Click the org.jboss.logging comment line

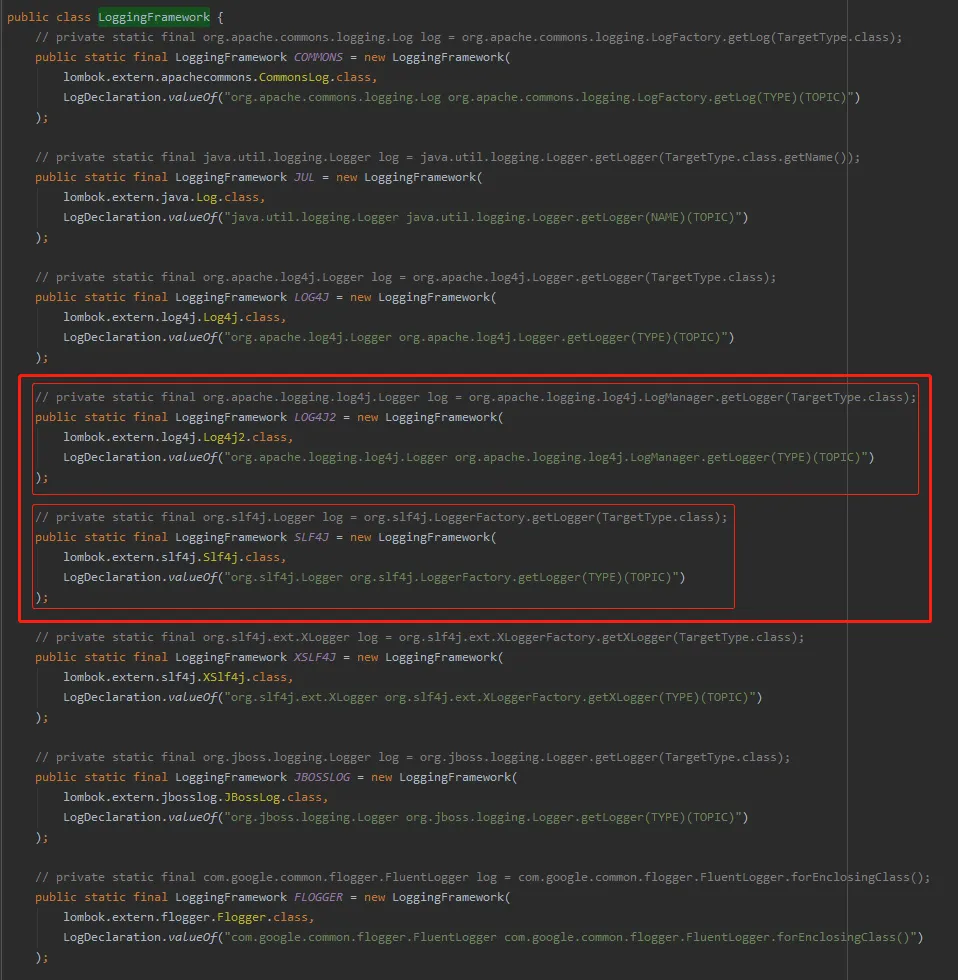point(412,757)
